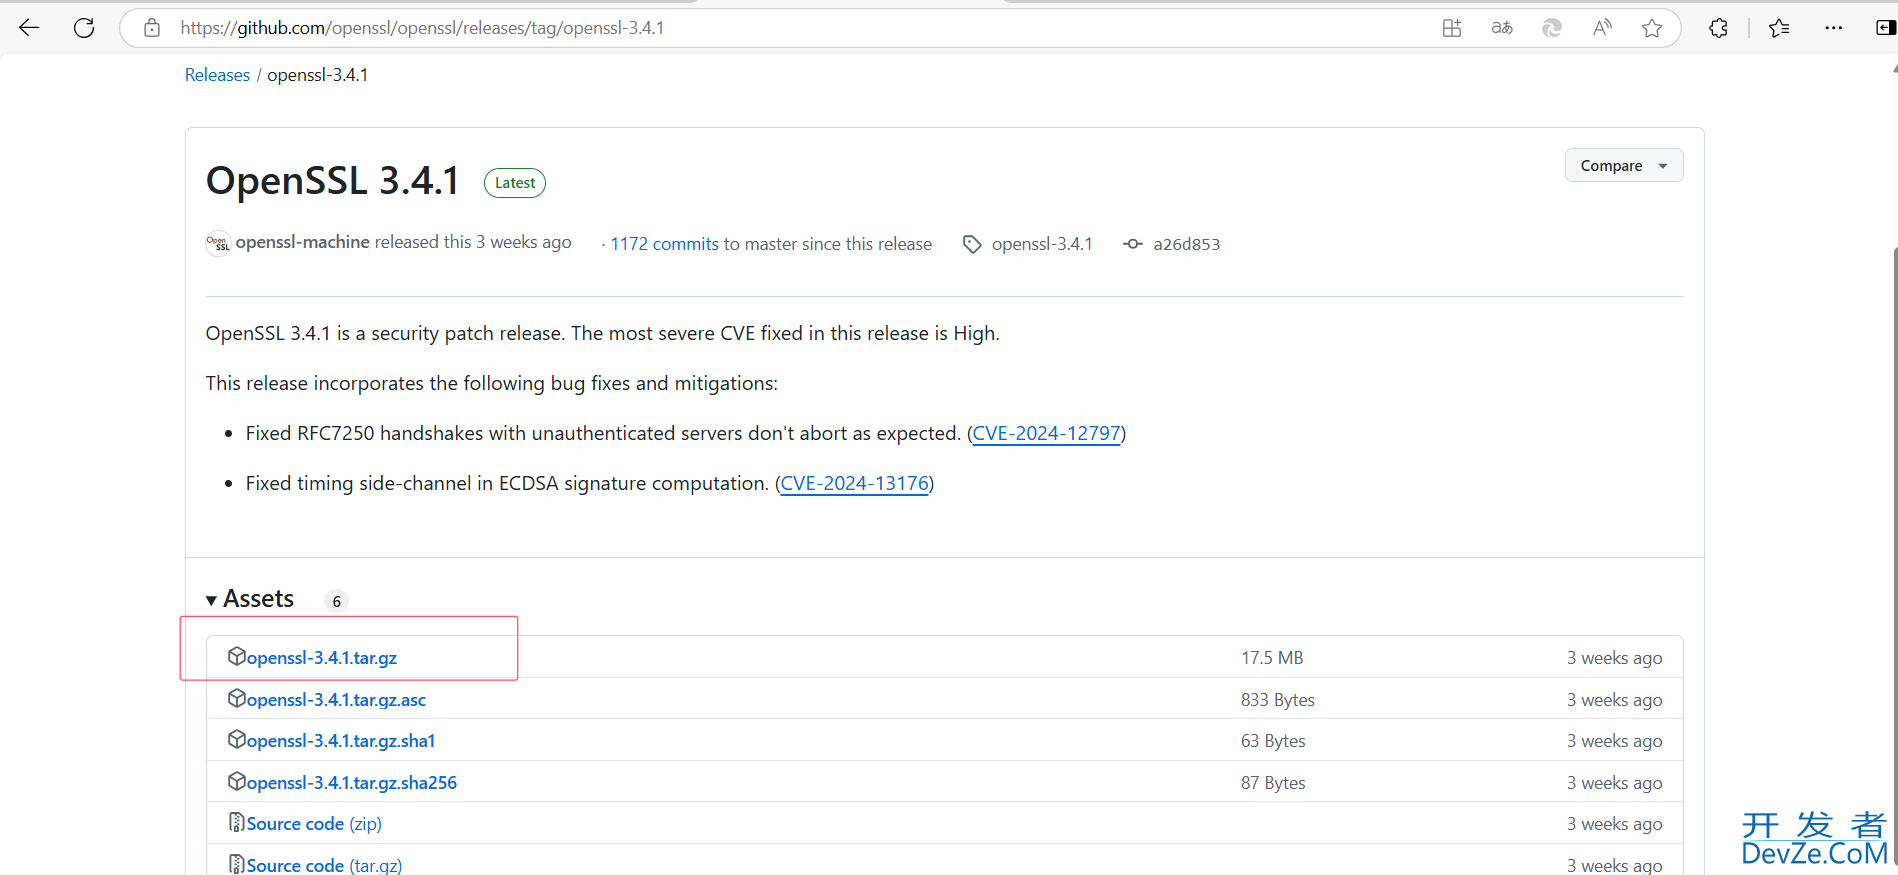
Task: Click the package icon of openssl-3.4.1.tar.gz
Action: tap(237, 656)
